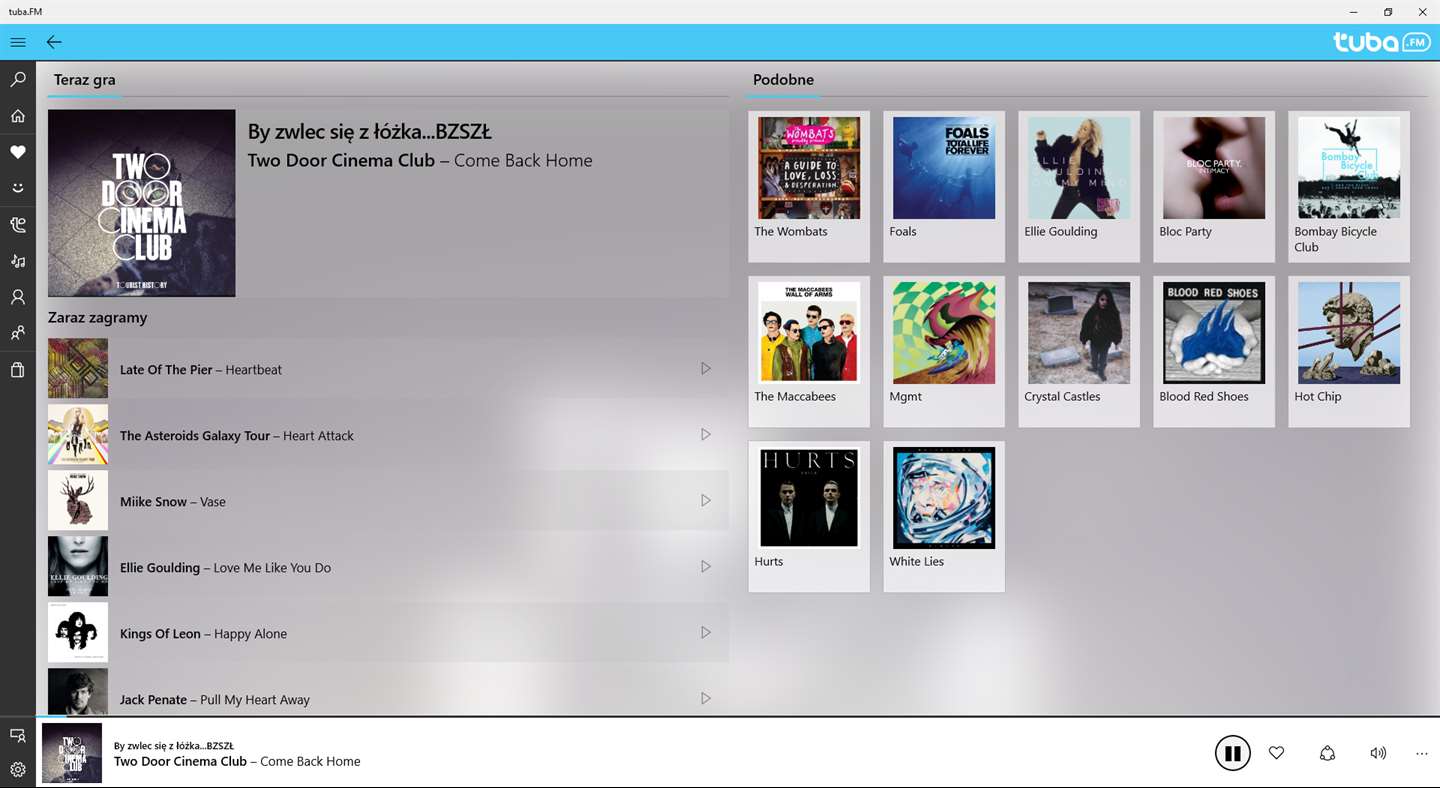Open the group of people sidebar icon
This screenshot has width=1440, height=788.
click(18, 333)
